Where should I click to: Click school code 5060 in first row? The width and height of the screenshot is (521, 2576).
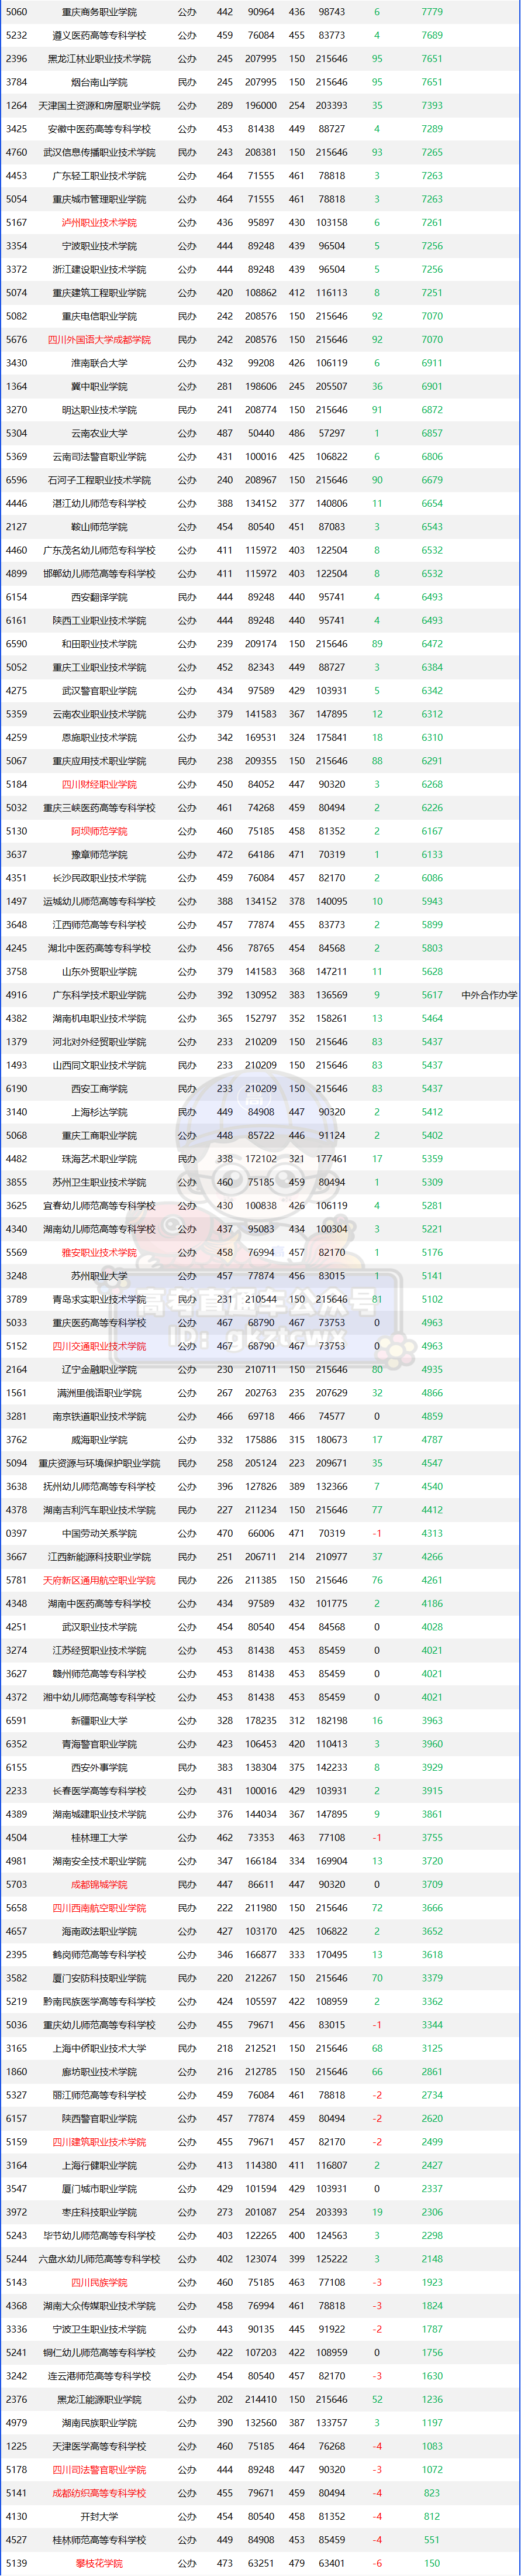click(x=16, y=12)
